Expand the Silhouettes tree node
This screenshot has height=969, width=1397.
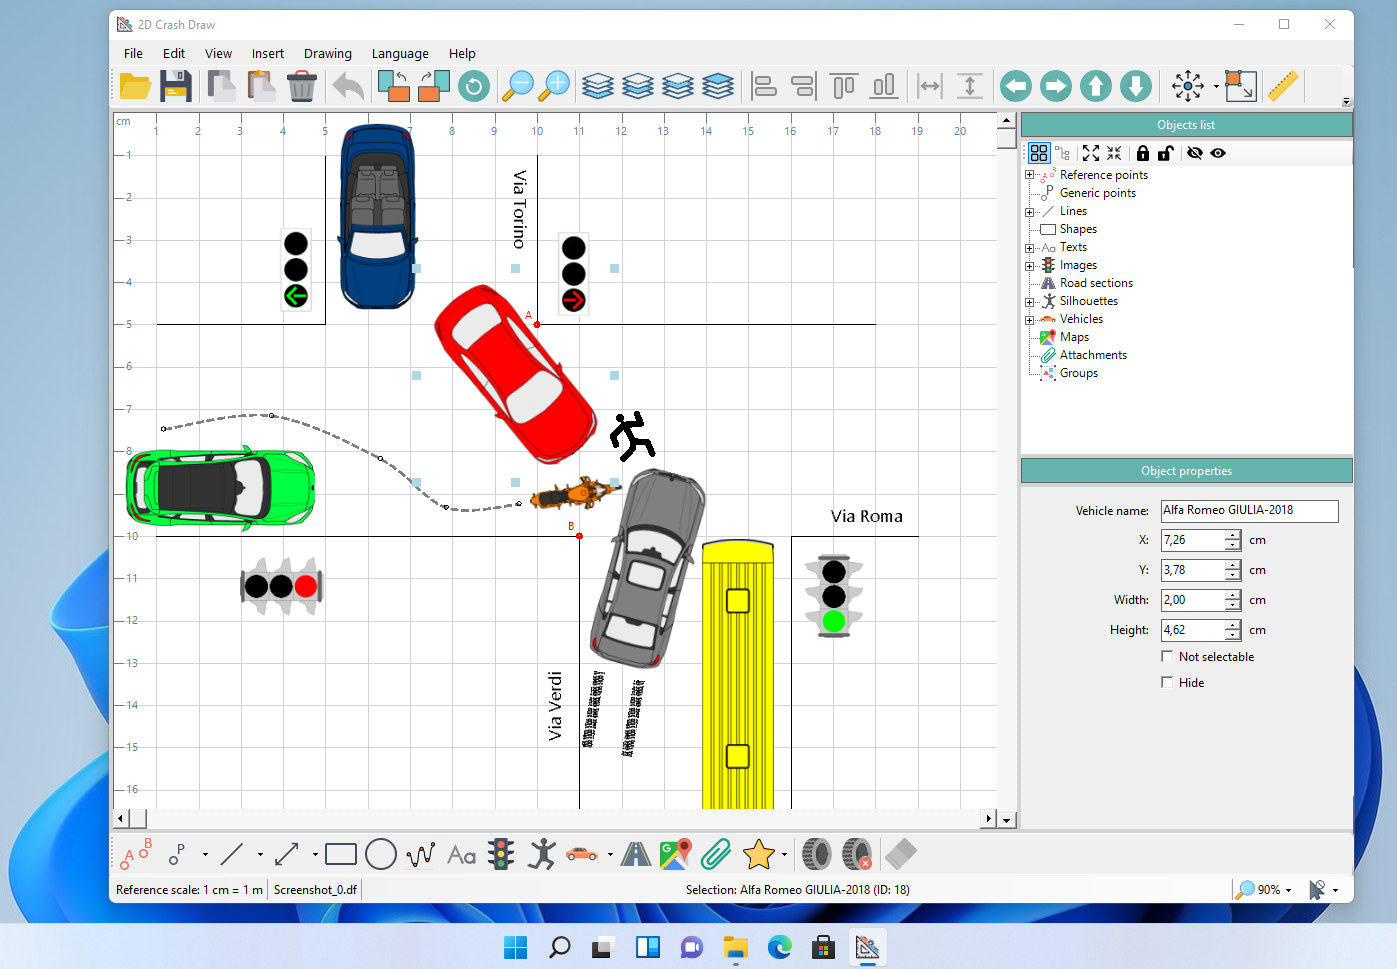[1029, 302]
